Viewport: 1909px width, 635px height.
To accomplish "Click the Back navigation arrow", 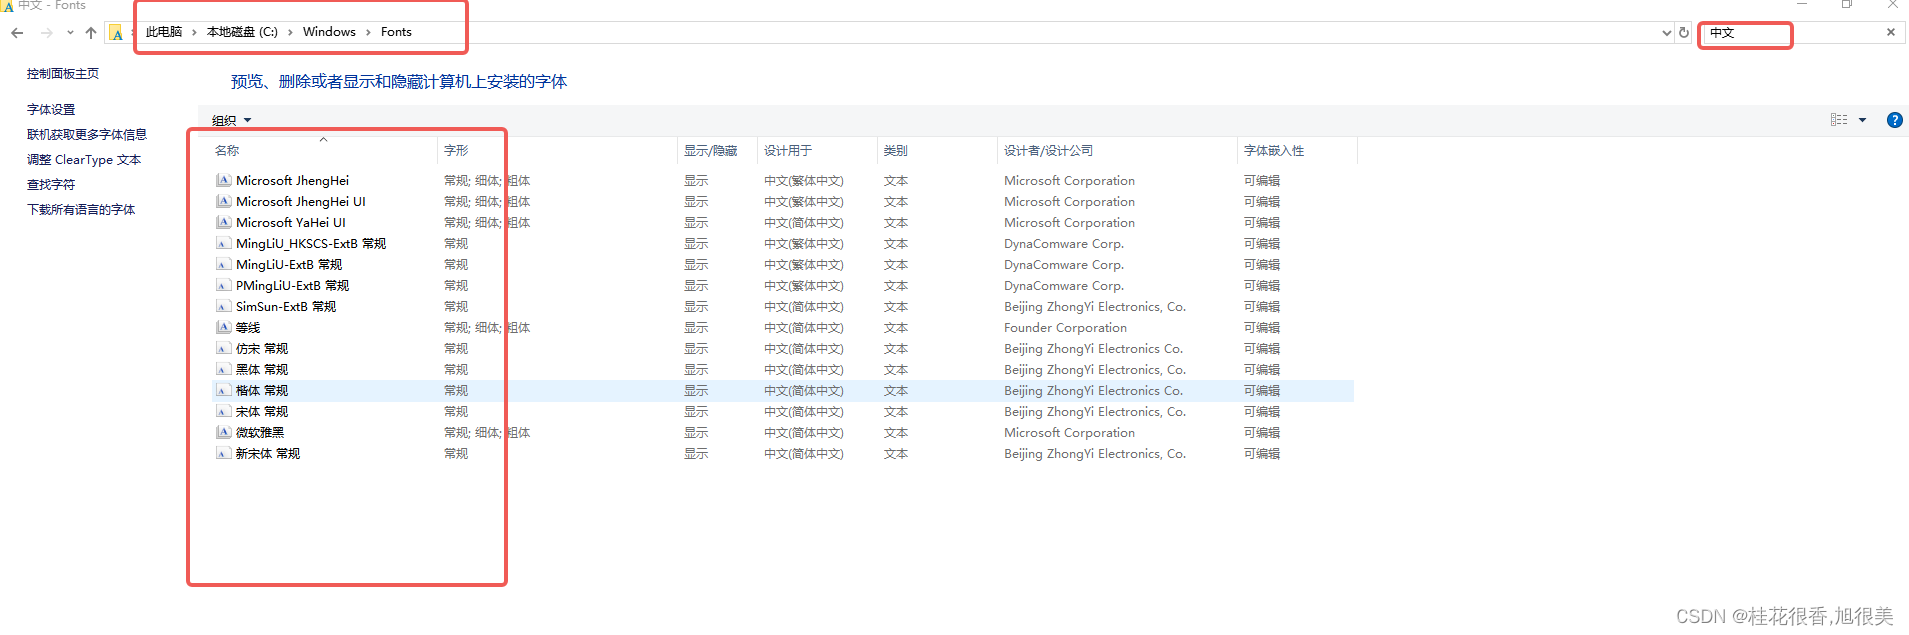I will [x=17, y=33].
